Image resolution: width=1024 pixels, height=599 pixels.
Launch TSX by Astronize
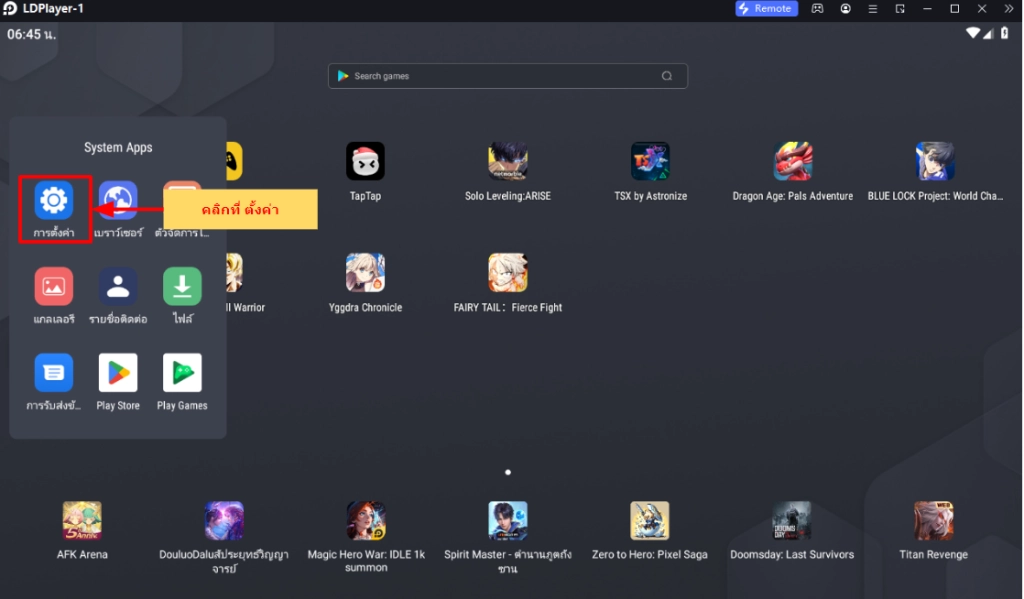click(650, 162)
